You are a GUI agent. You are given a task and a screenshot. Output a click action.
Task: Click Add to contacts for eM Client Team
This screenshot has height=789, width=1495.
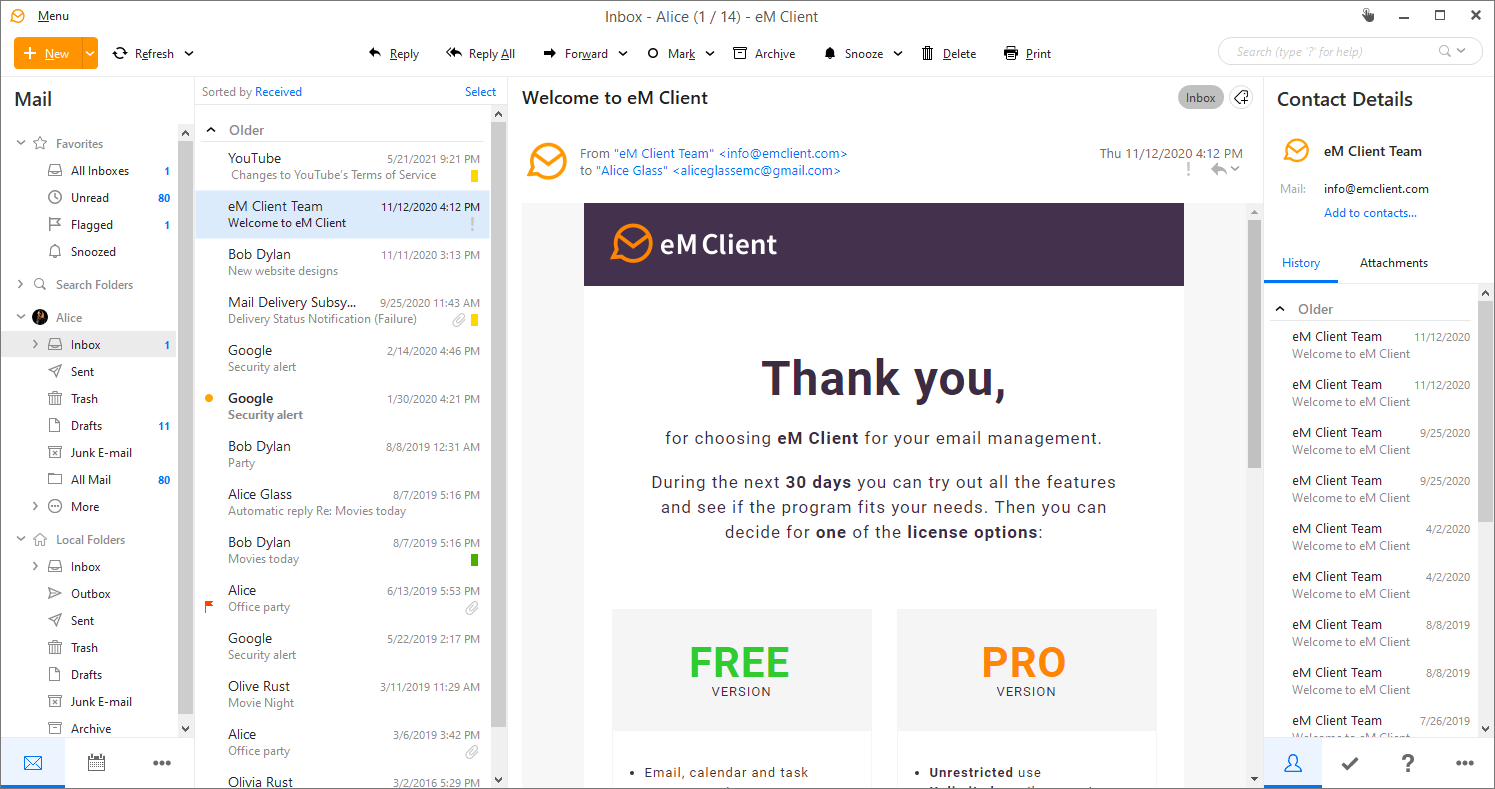pos(1371,212)
